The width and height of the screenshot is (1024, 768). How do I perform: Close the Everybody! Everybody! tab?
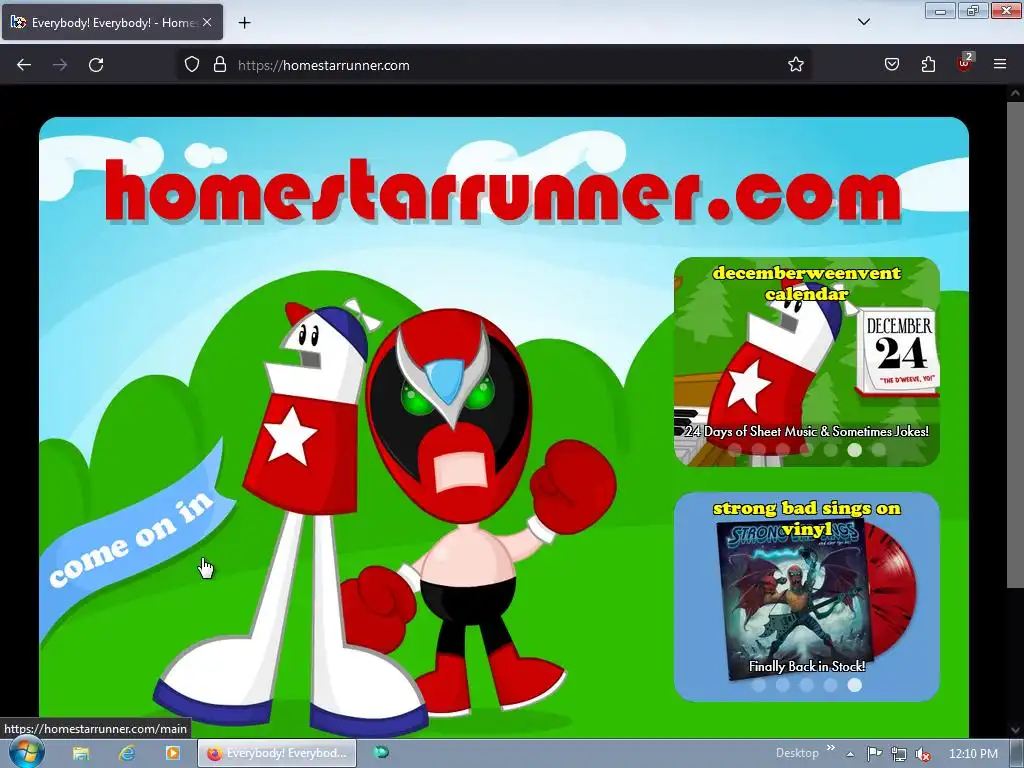207,22
